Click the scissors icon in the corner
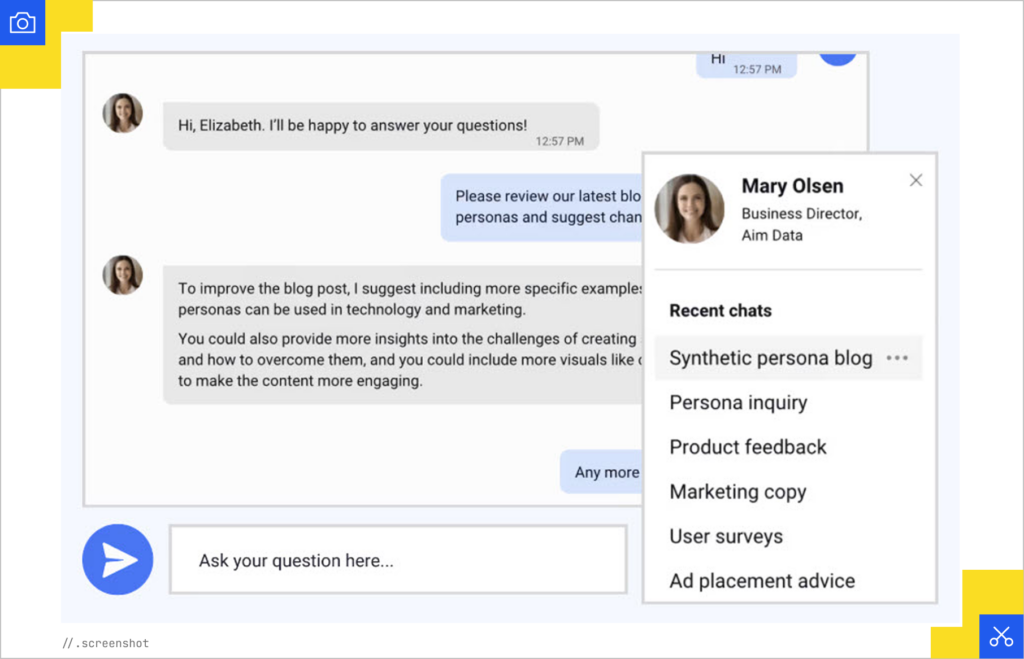 (x=1000, y=636)
